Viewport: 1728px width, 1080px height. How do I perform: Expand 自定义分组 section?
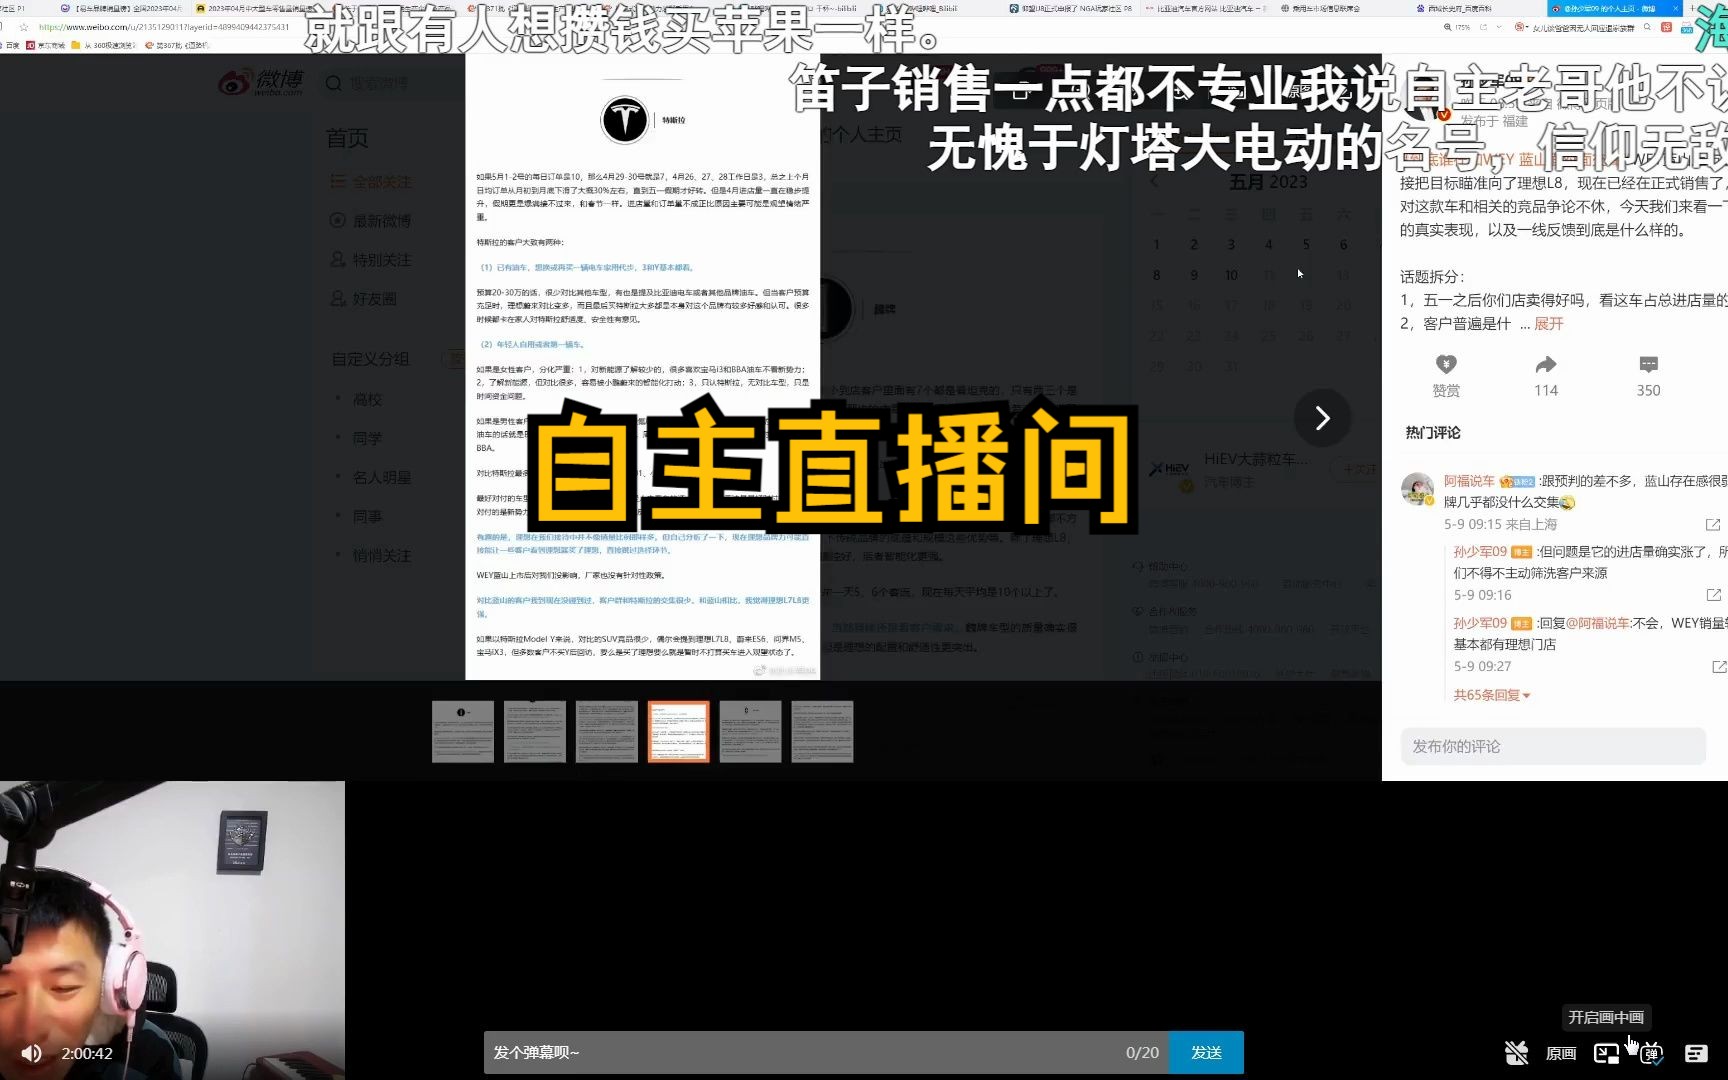click(x=371, y=359)
